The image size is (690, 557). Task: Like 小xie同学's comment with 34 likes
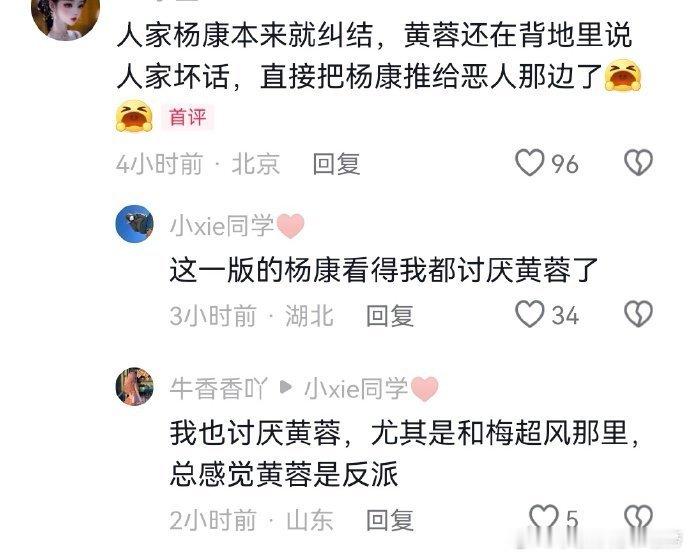point(530,314)
